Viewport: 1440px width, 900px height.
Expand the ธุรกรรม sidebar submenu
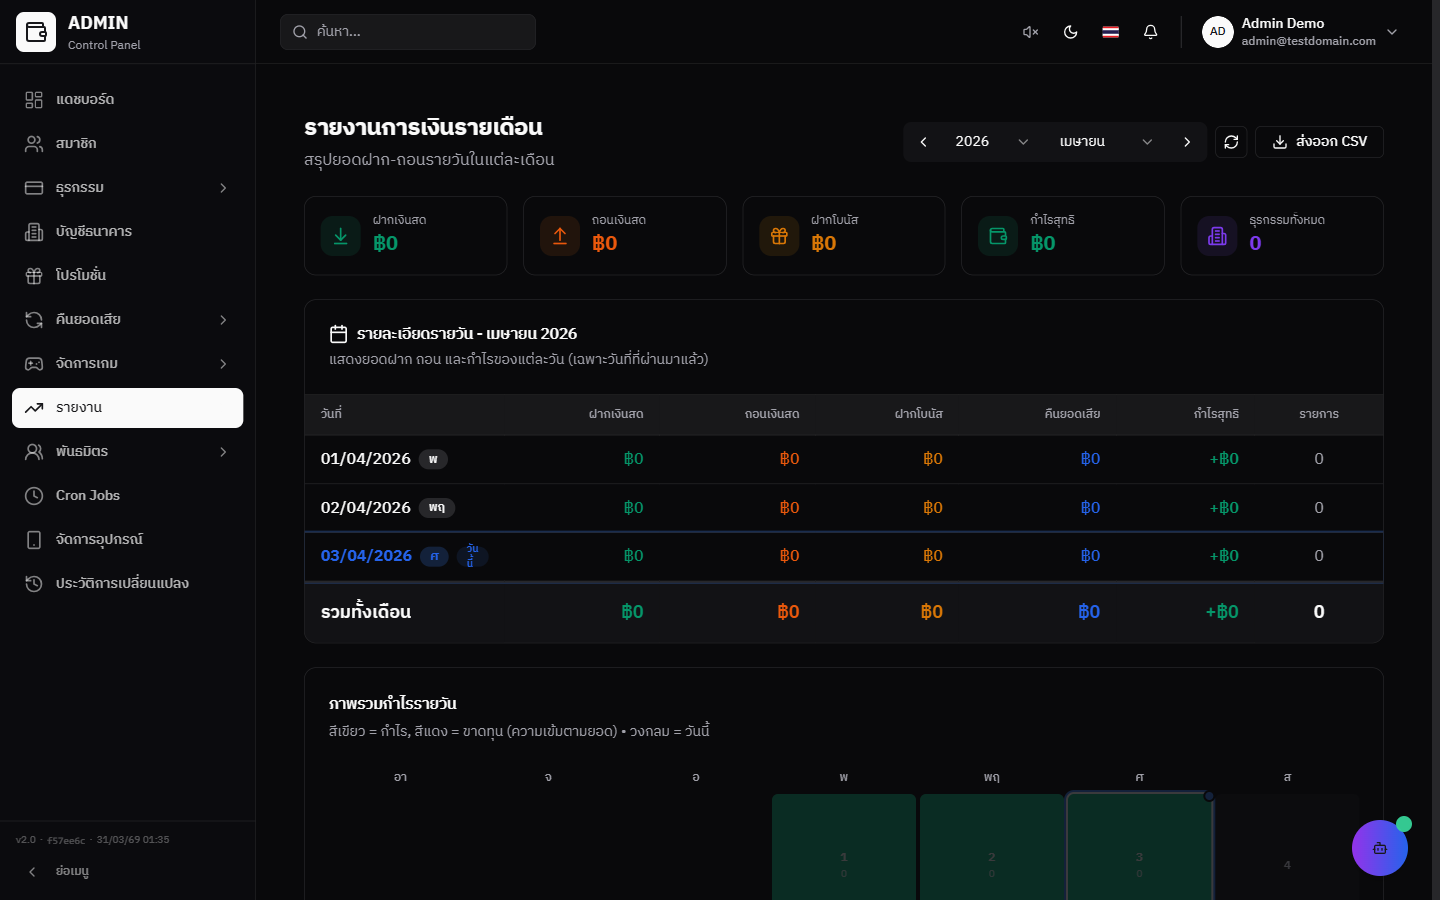tap(127, 188)
